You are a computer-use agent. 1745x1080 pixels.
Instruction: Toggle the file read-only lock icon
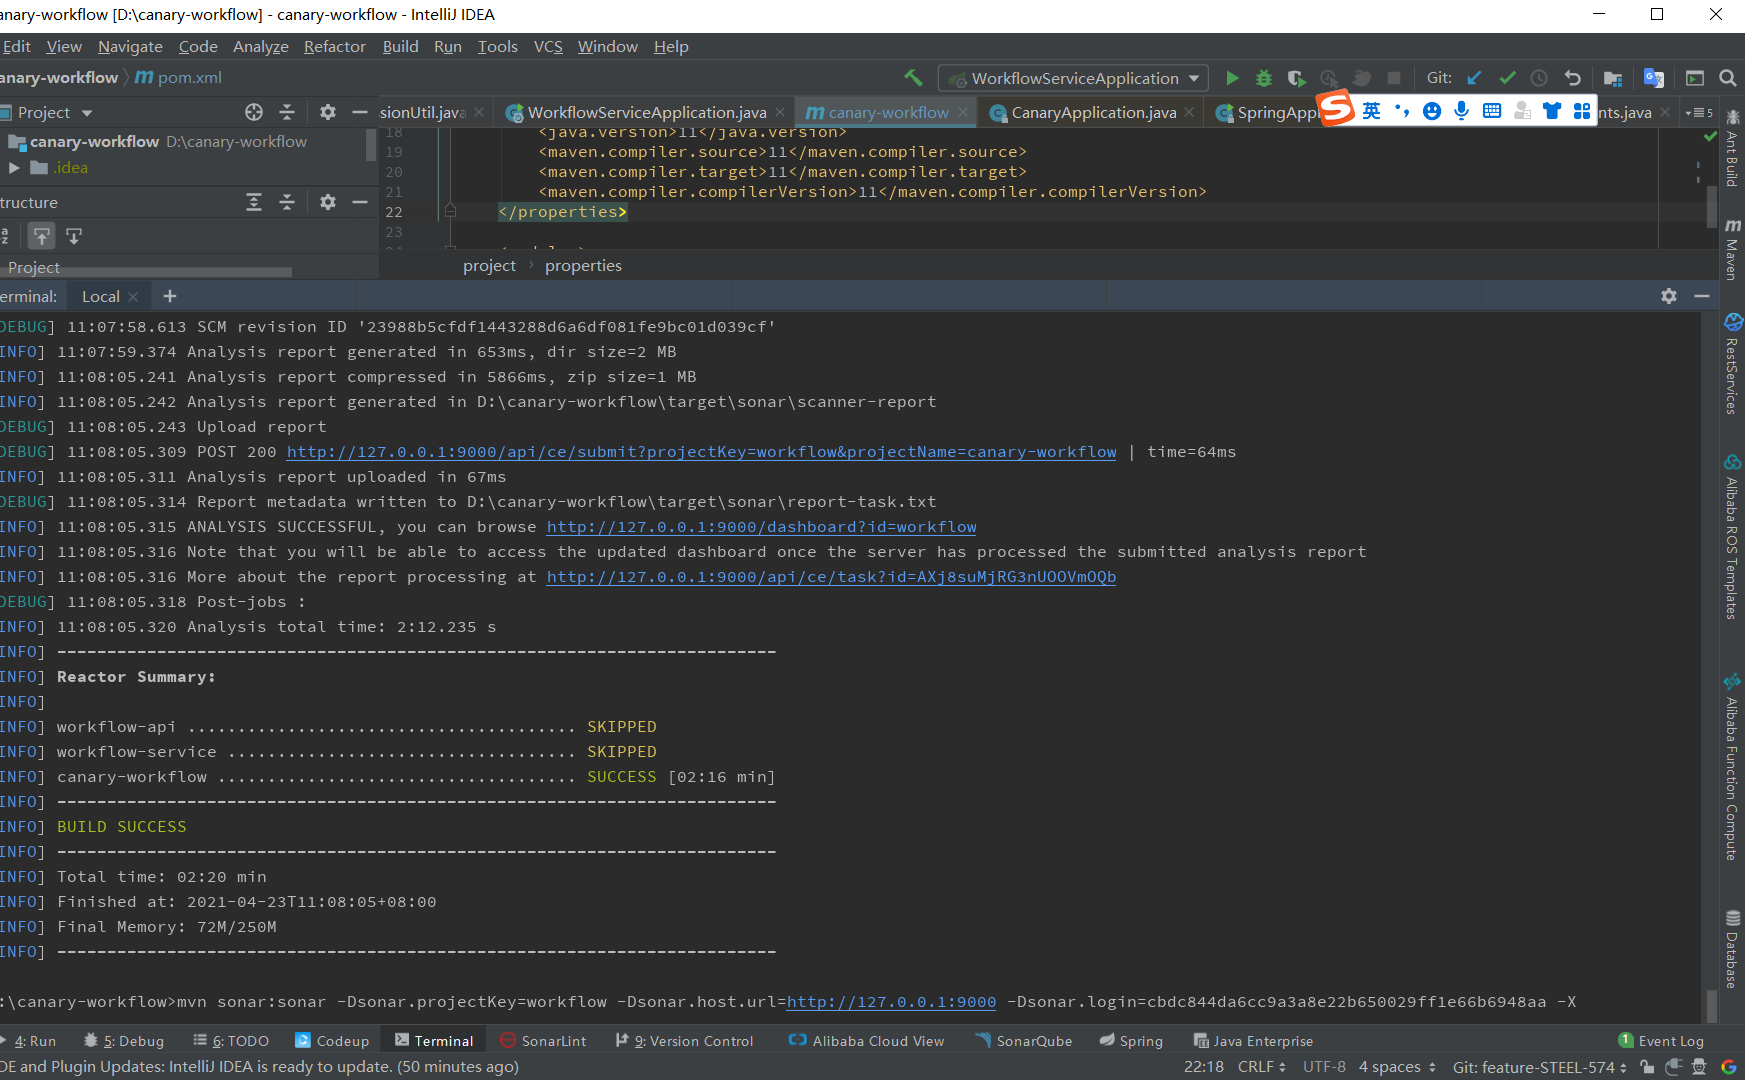(x=1647, y=1067)
